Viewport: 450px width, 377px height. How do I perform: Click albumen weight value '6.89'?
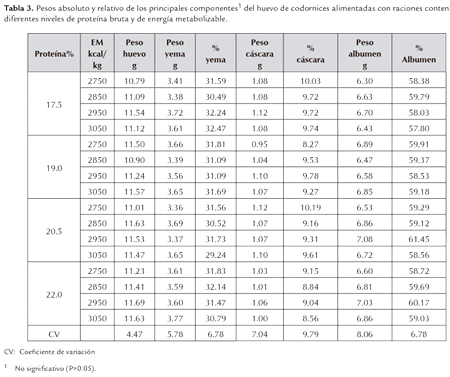pos(365,144)
